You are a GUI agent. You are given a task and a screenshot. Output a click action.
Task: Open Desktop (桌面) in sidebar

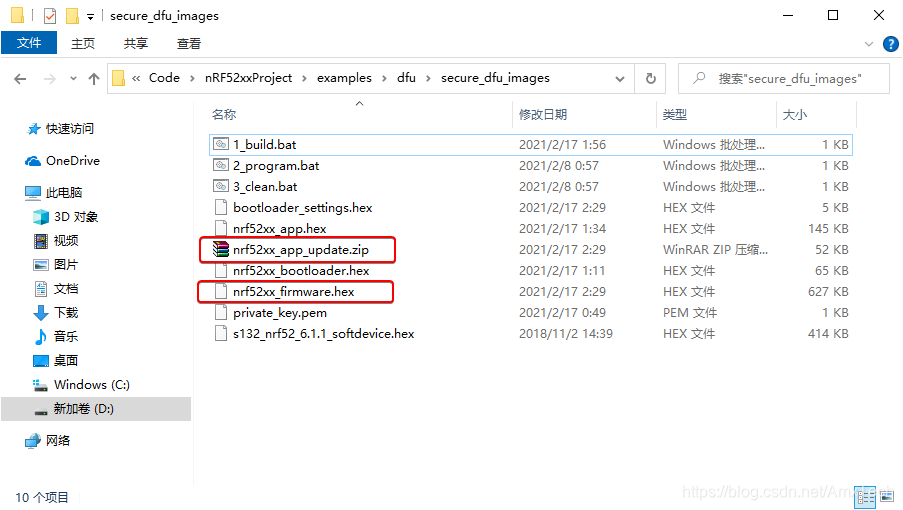tap(56, 360)
